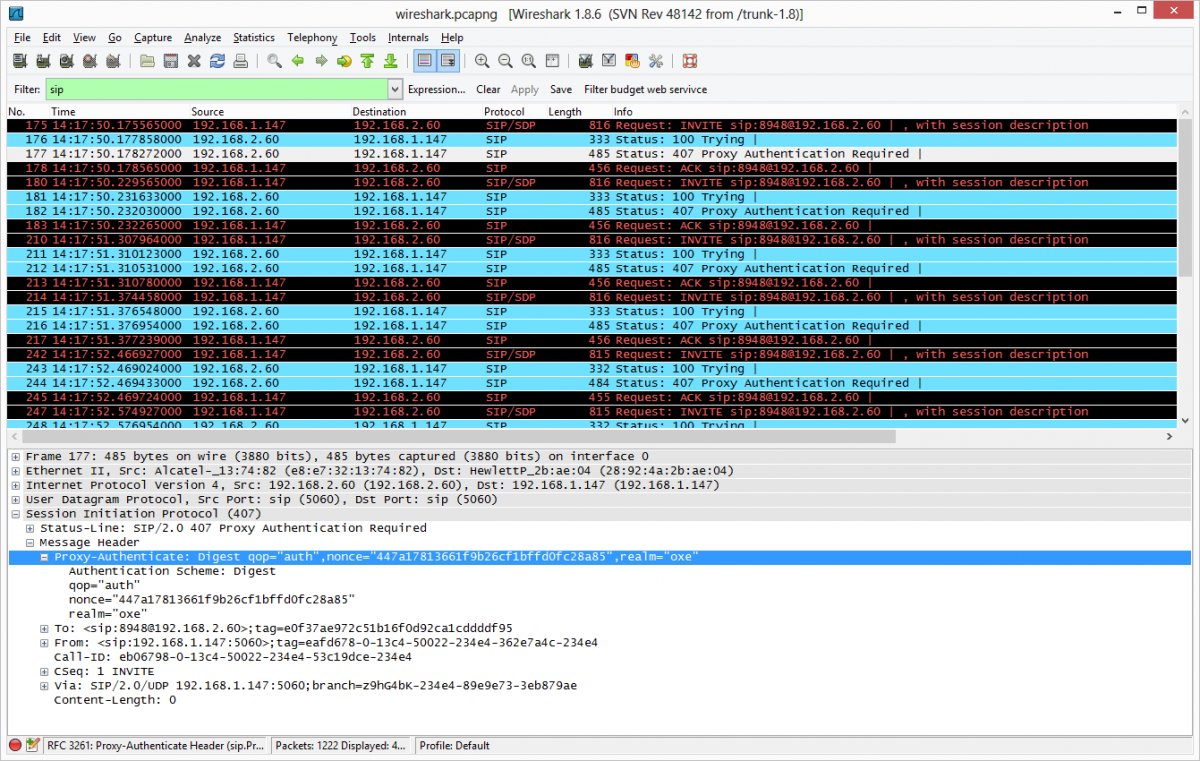Jump to the last packet
This screenshot has height=761, width=1200.
pyautogui.click(x=391, y=61)
